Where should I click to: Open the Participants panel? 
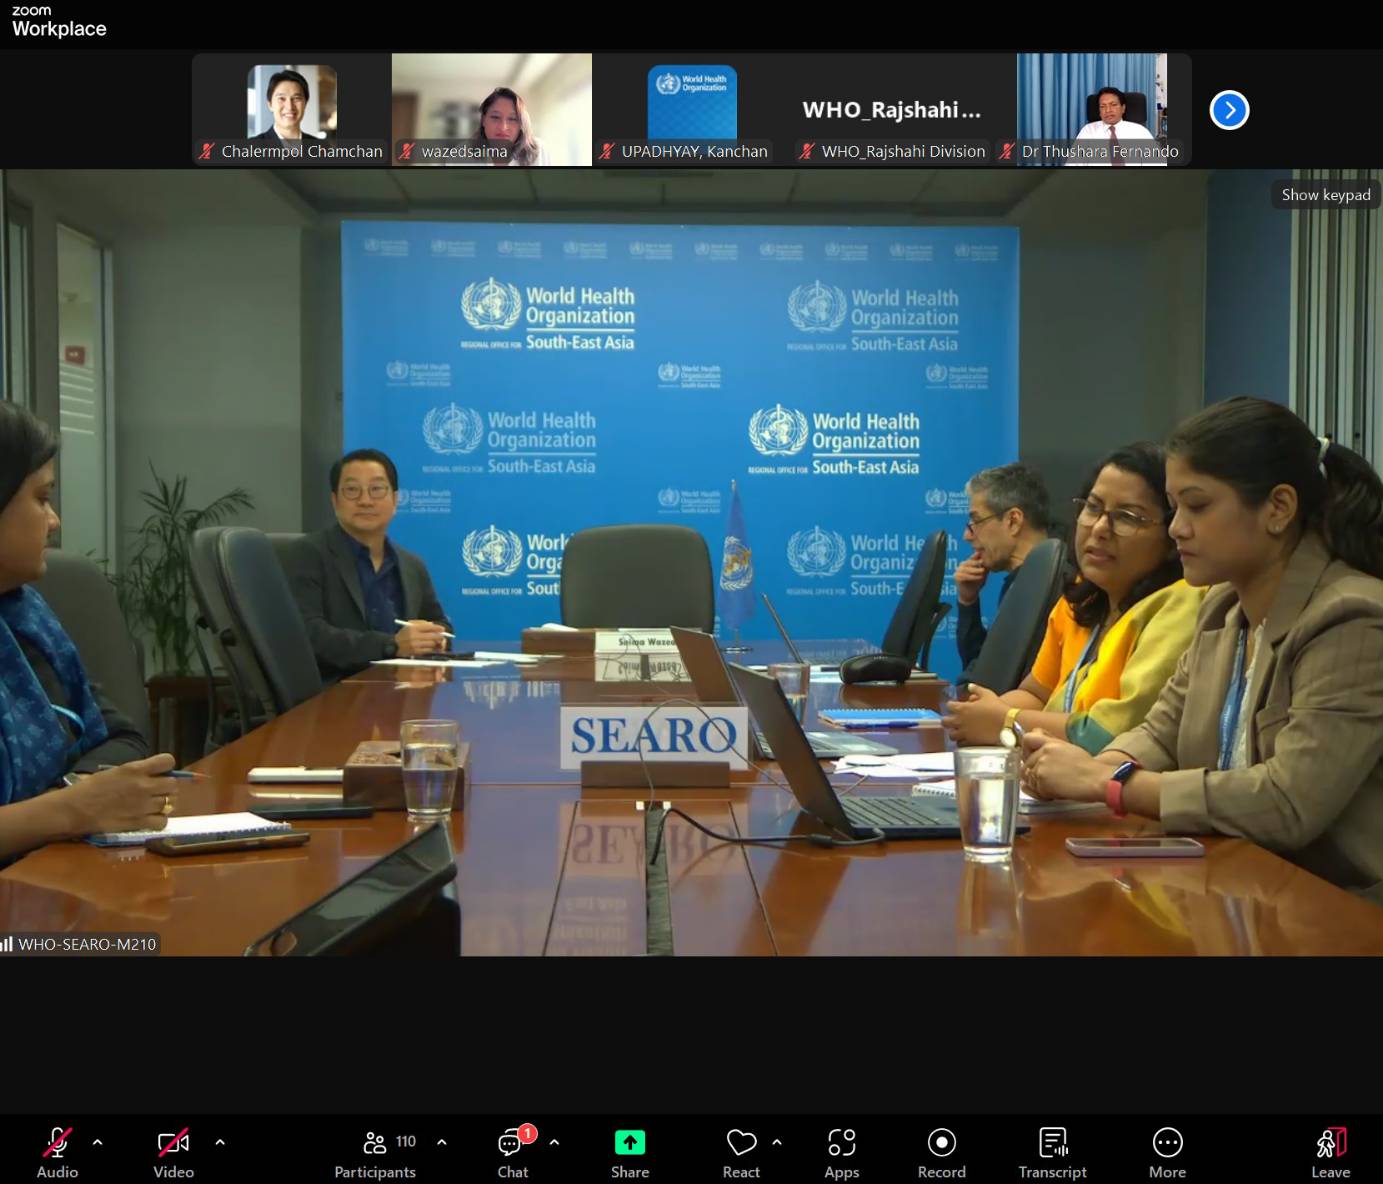point(375,1152)
